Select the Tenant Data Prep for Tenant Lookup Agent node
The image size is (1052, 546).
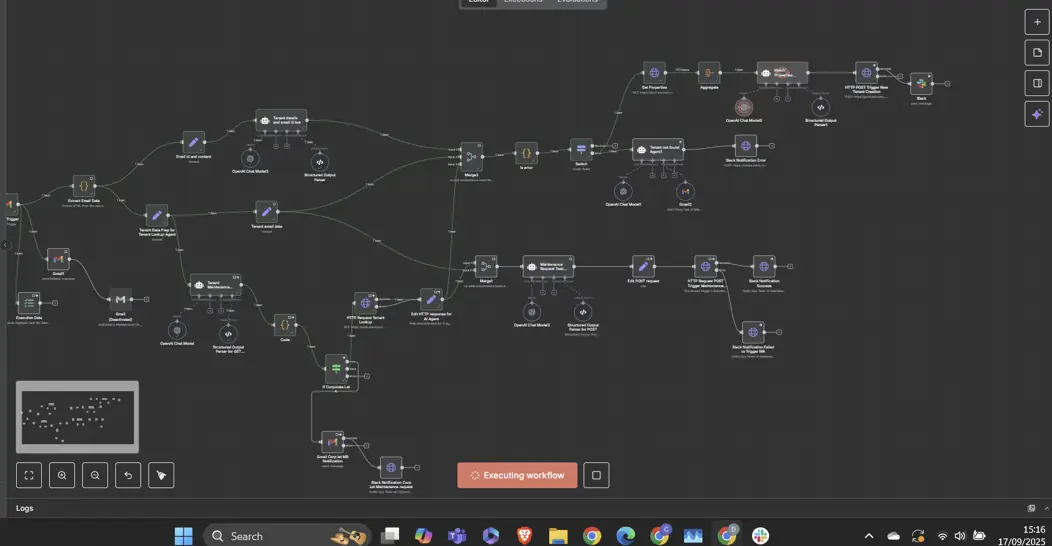156,215
